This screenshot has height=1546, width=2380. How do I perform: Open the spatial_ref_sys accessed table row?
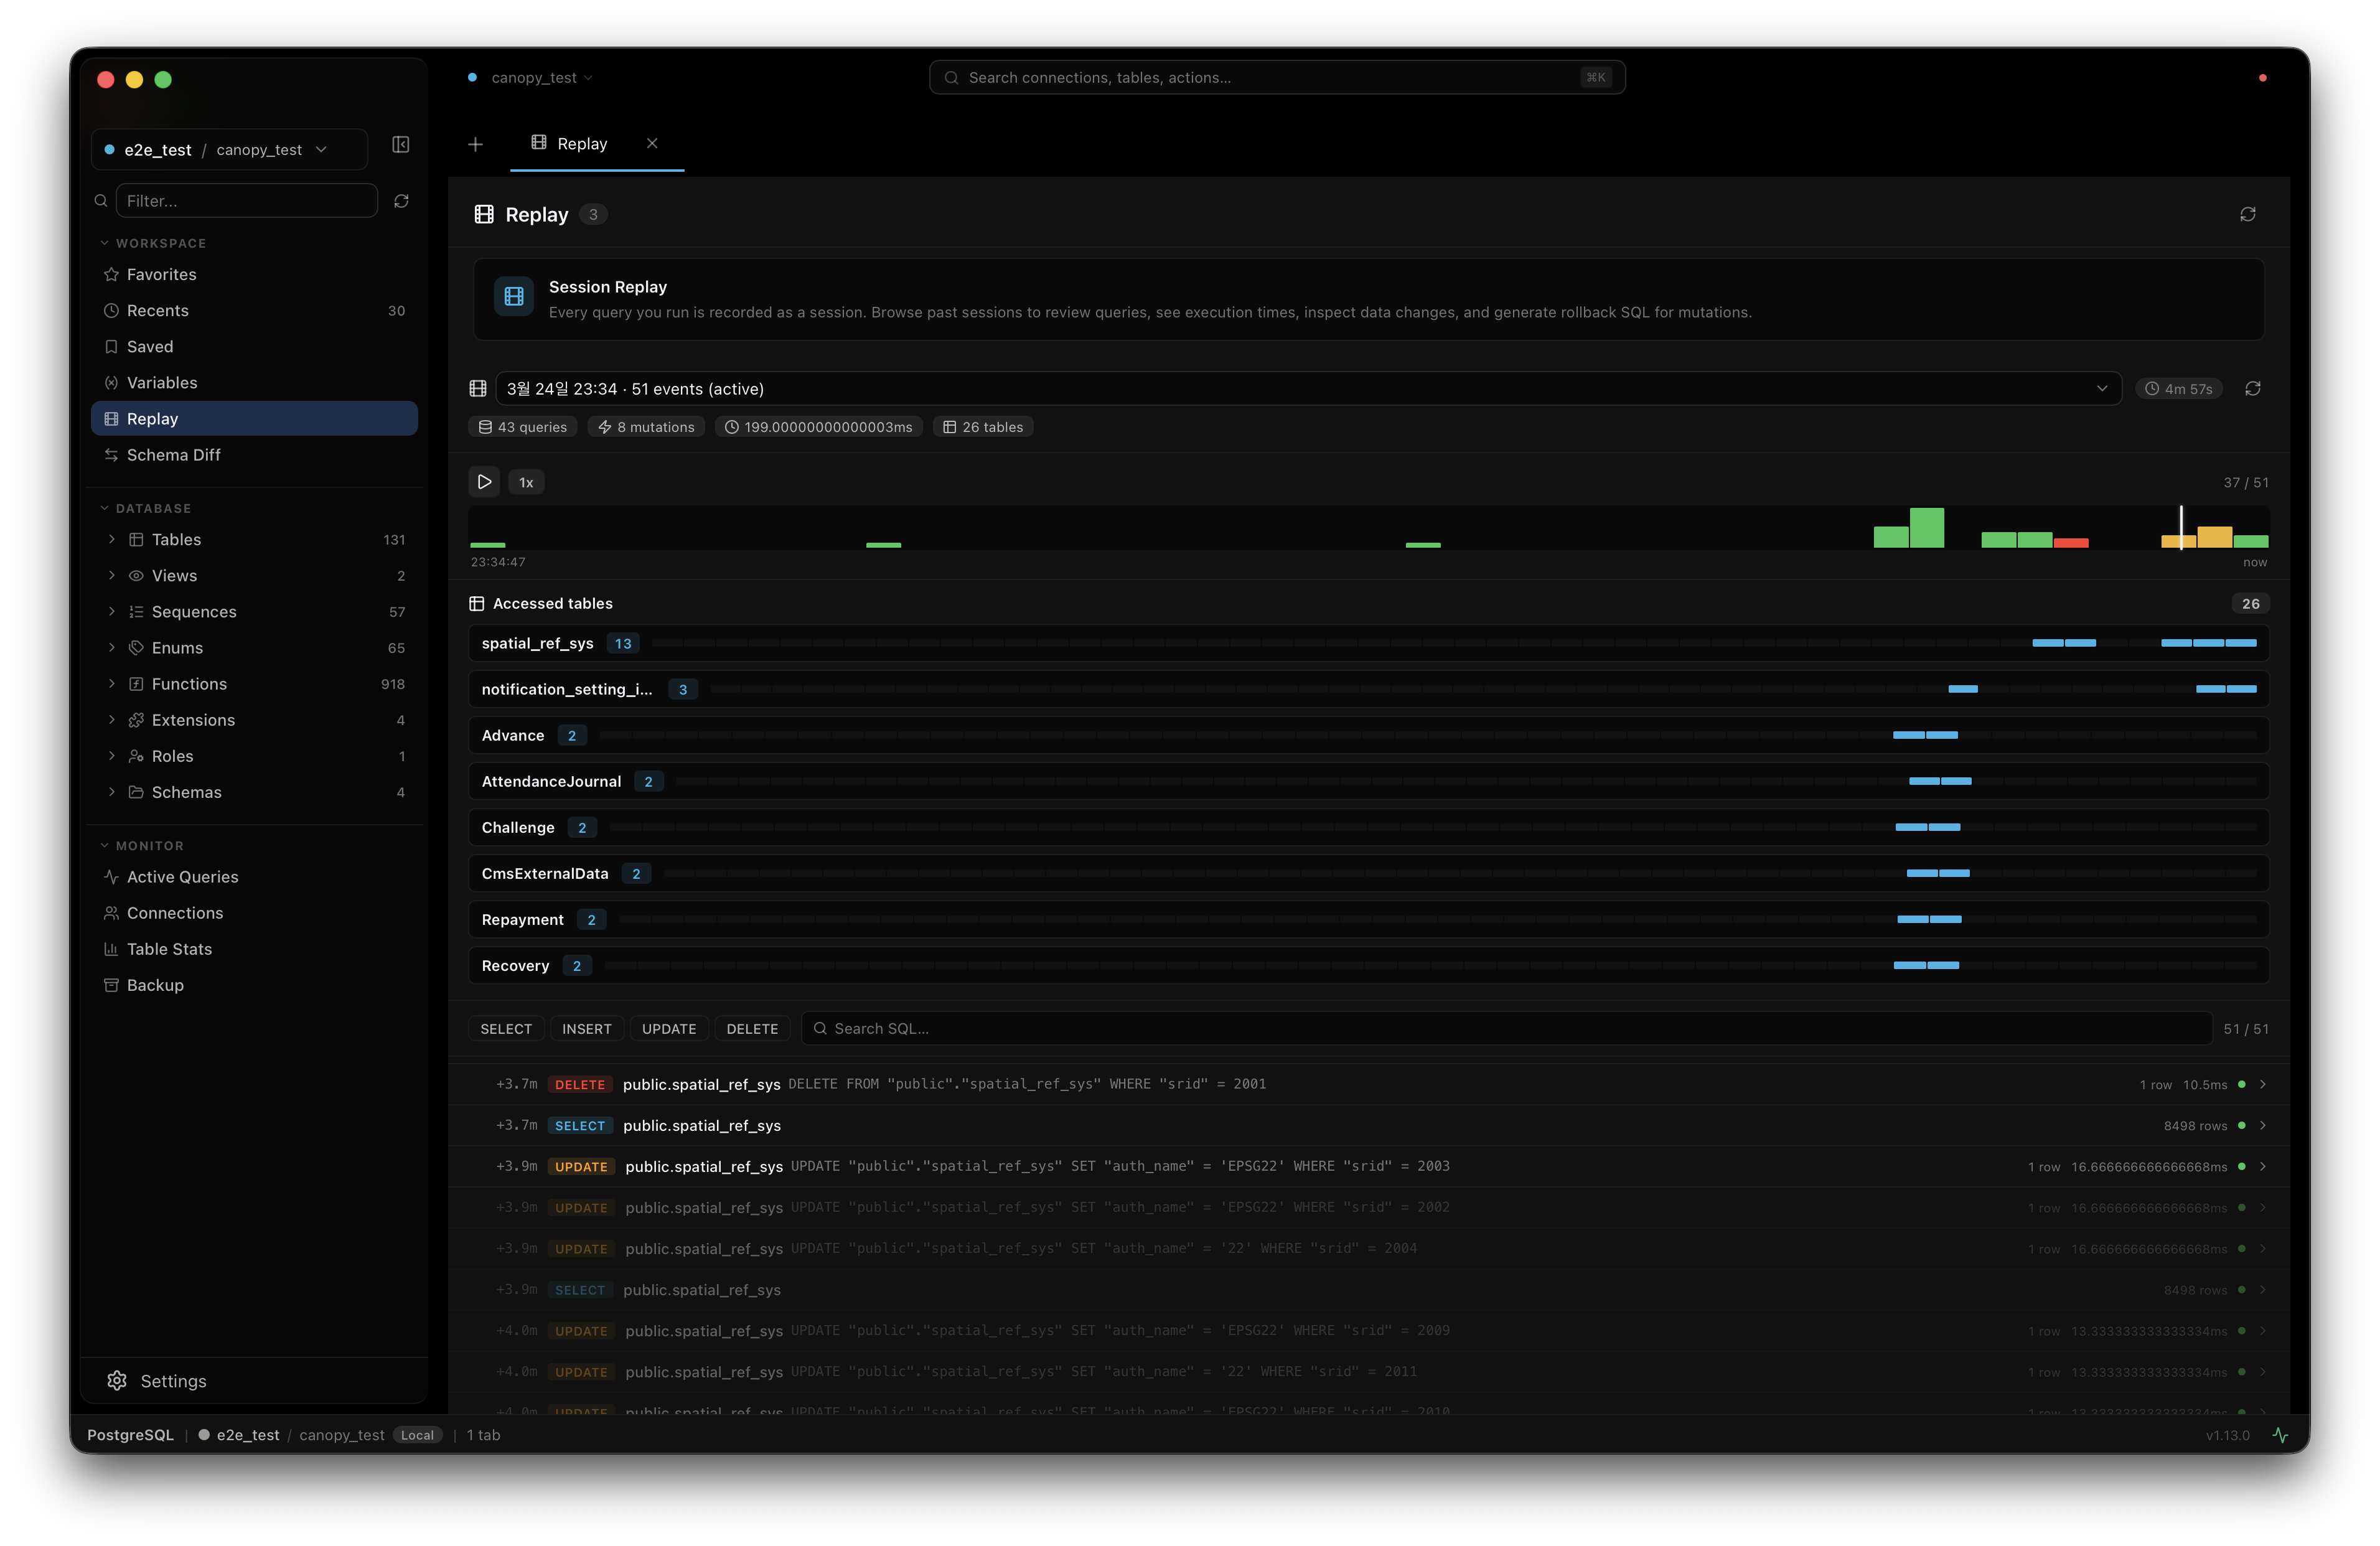tap(538, 643)
